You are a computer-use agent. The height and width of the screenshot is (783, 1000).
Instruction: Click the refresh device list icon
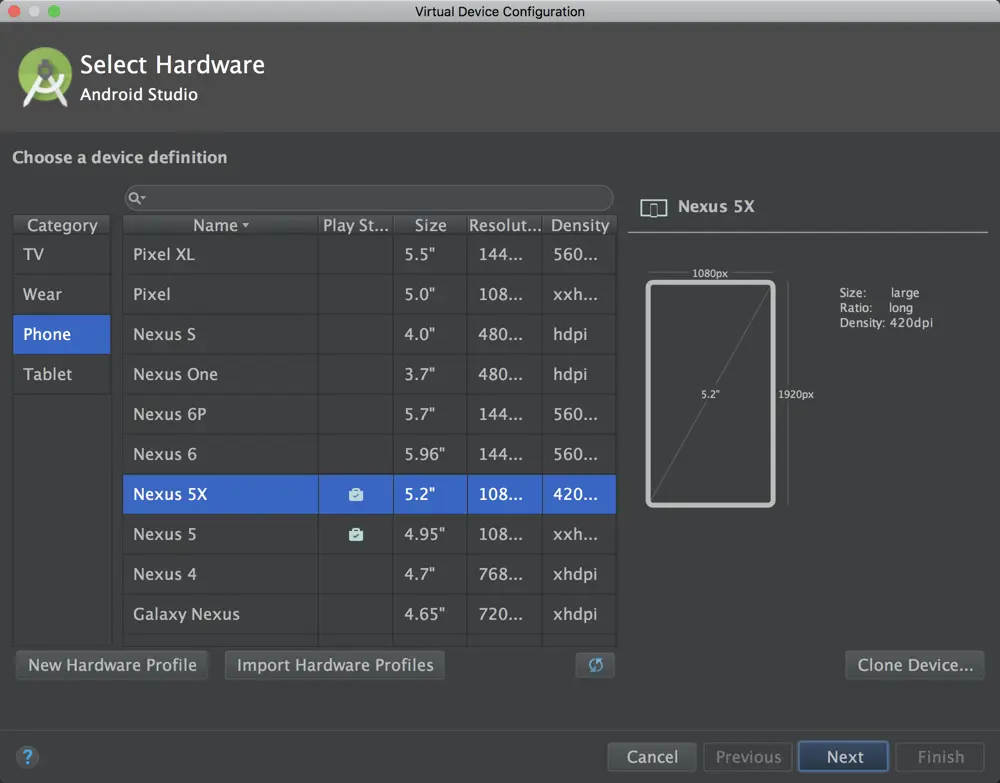[x=595, y=665]
